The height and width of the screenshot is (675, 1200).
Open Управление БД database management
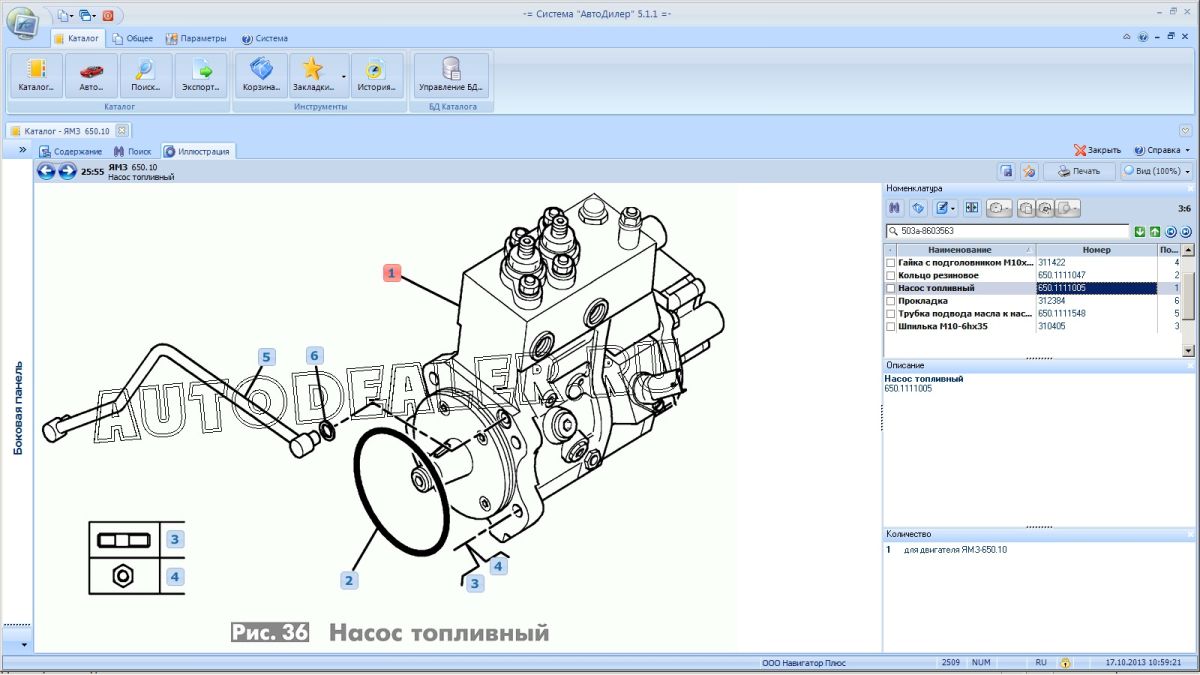point(451,75)
